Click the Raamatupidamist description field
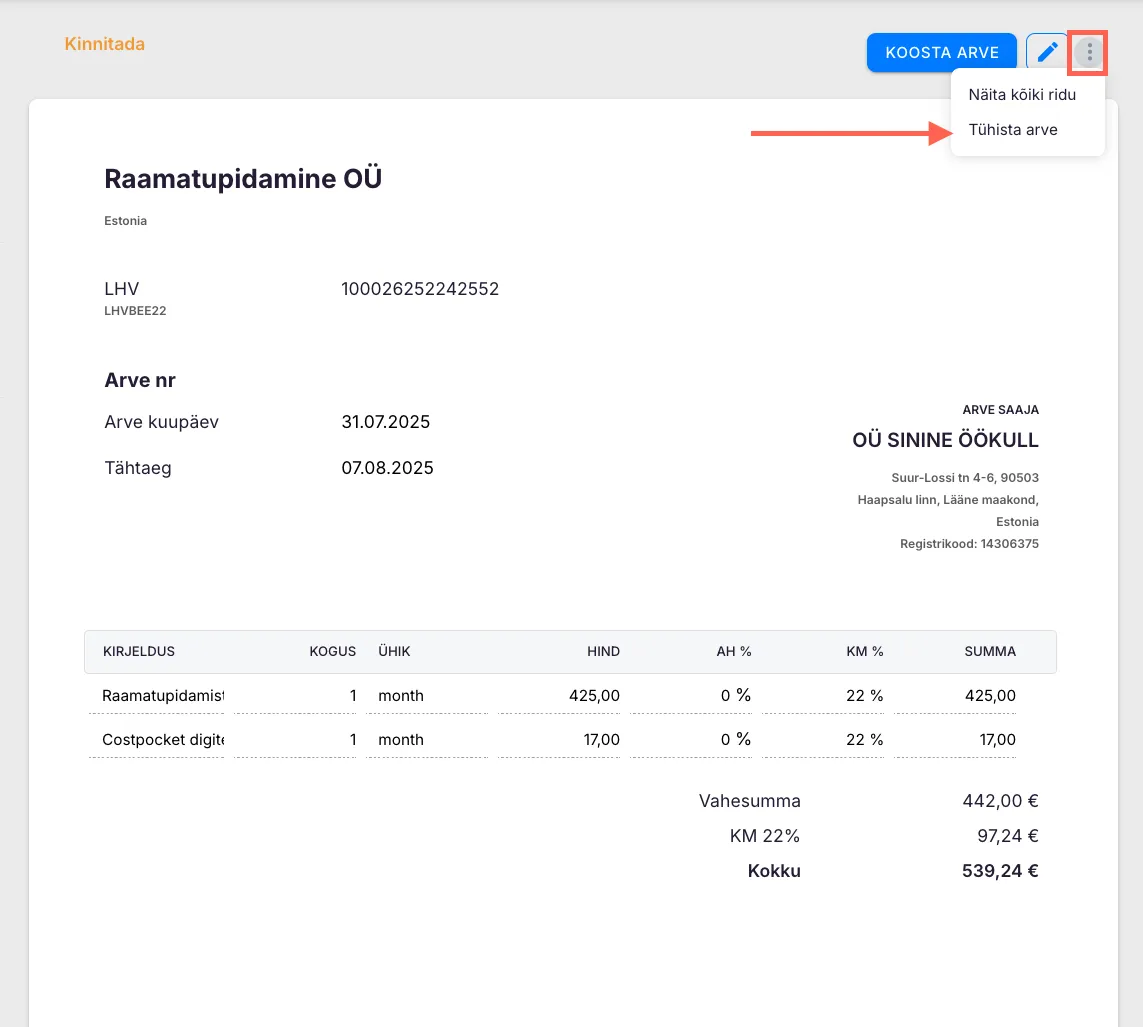Screen dimensions: 1143x1027 pos(162,696)
